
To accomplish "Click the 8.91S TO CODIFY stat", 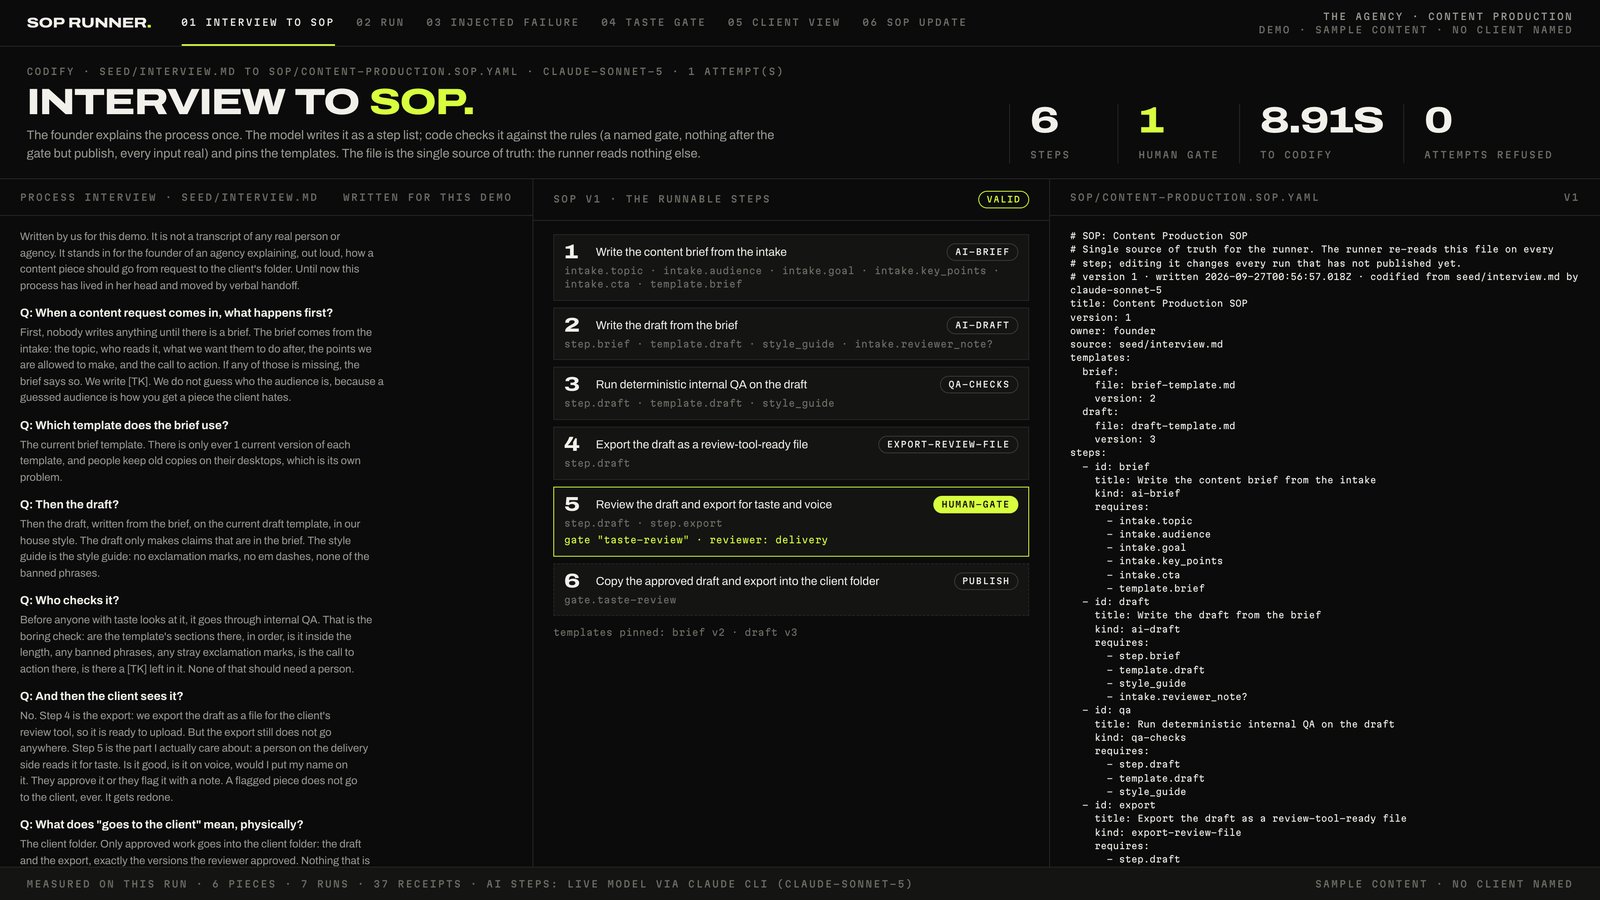I will tap(1322, 133).
